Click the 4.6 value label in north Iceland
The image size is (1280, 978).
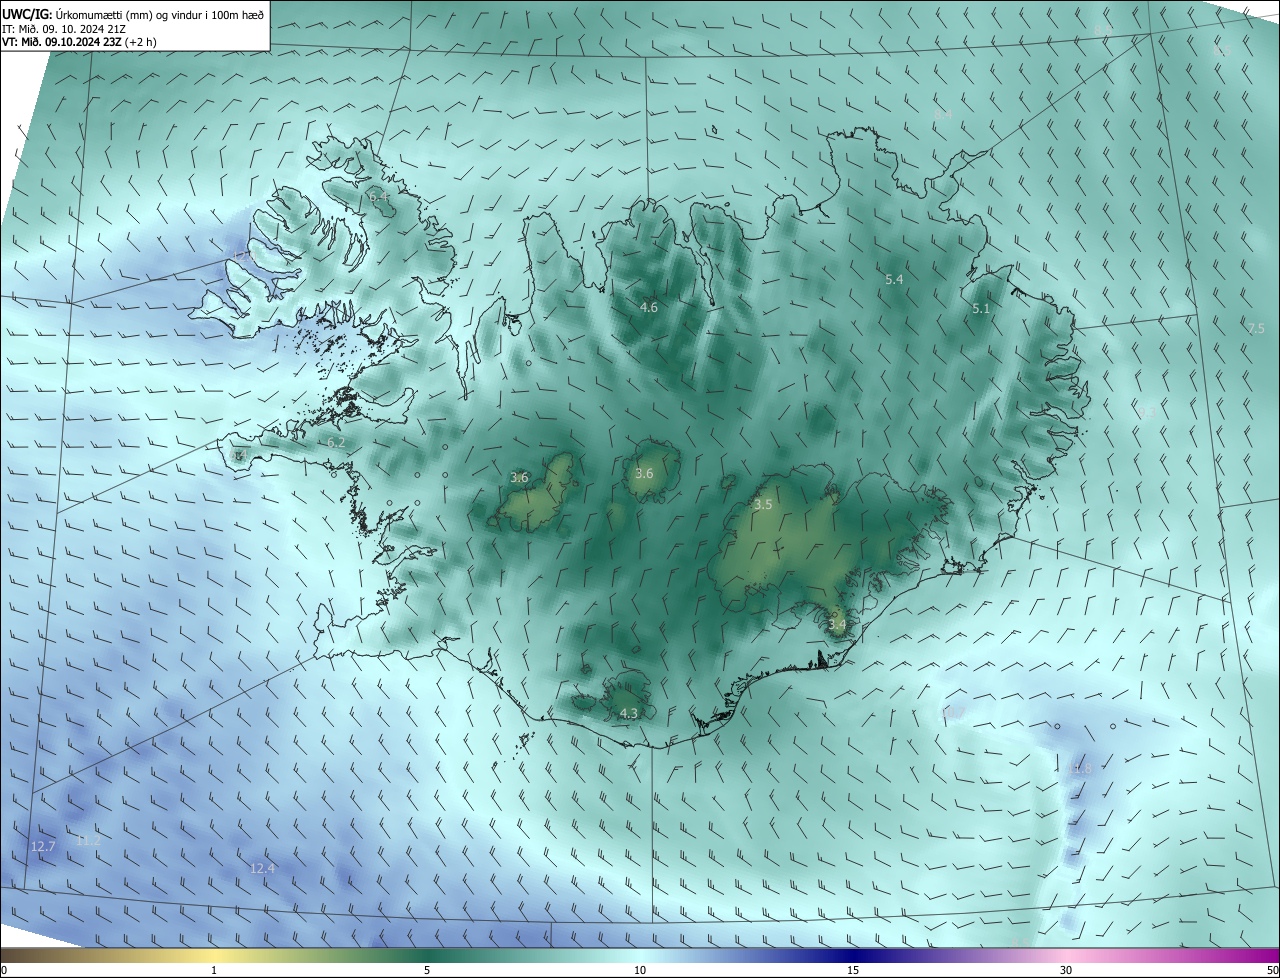pos(649,307)
